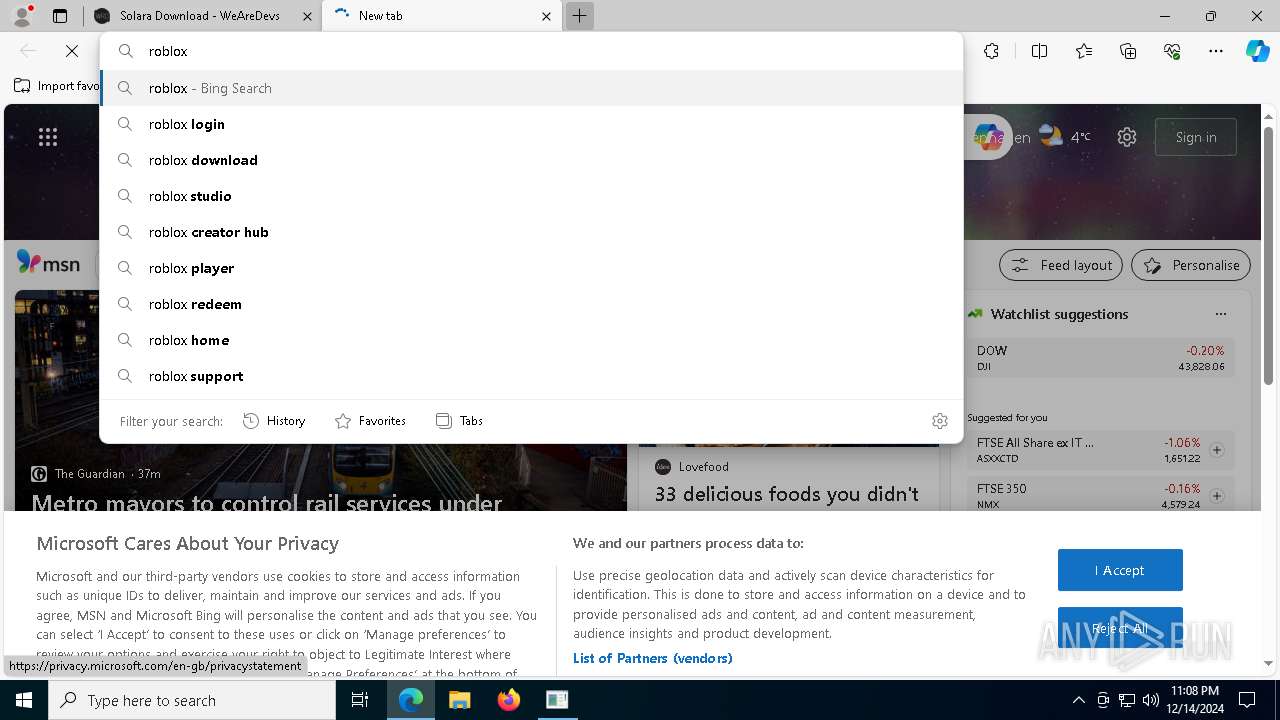Image resolution: width=1280 pixels, height=720 pixels.
Task: Open The Guardian Metro mayors article
Action: 267,503
